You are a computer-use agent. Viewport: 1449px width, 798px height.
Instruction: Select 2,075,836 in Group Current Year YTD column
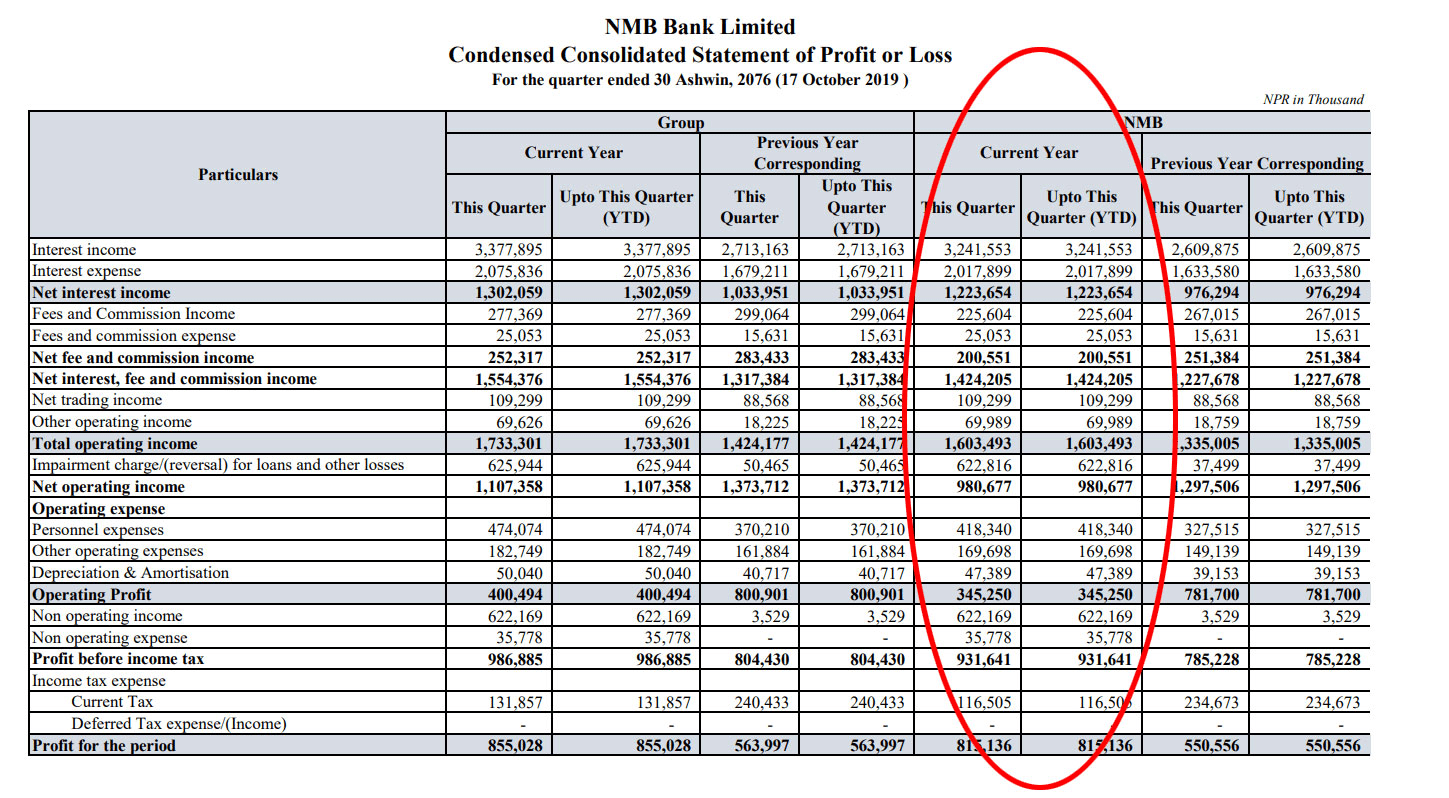click(x=656, y=271)
